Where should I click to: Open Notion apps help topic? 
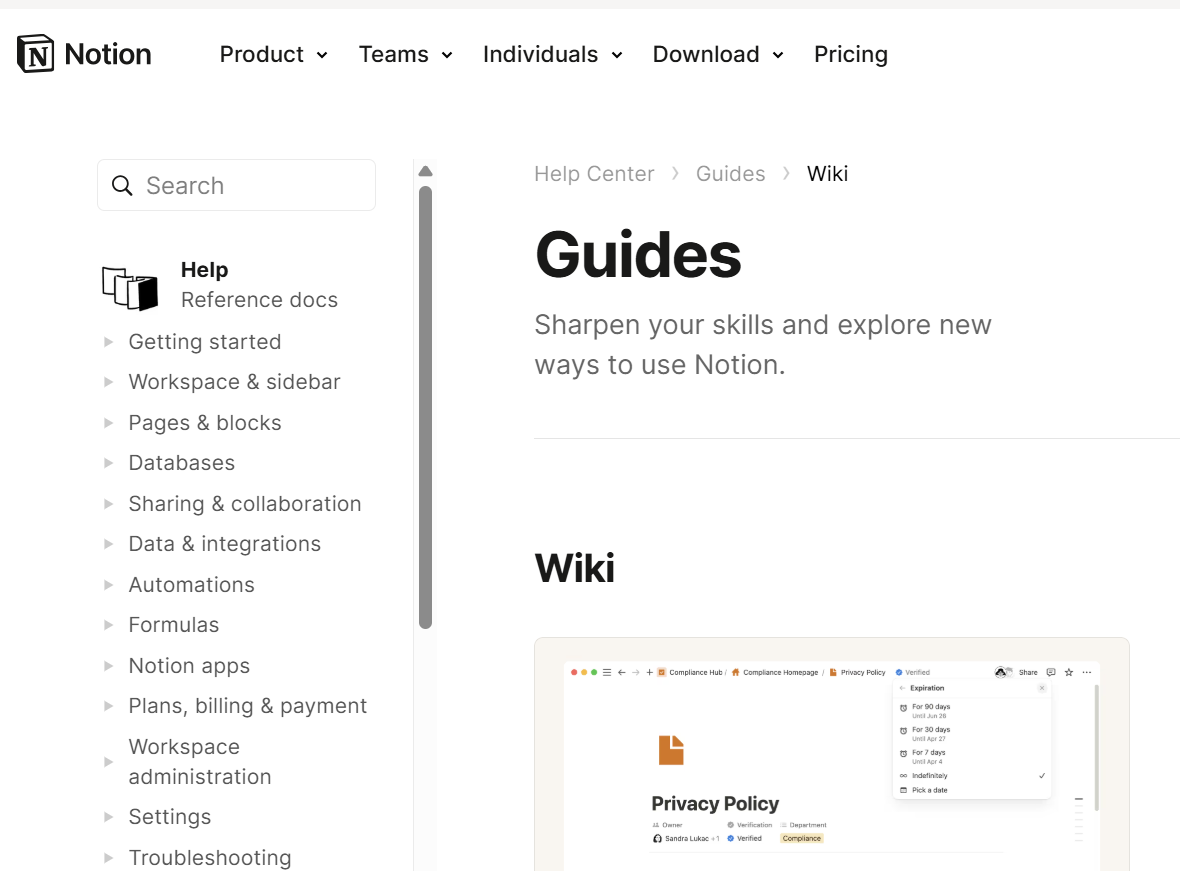click(x=189, y=665)
